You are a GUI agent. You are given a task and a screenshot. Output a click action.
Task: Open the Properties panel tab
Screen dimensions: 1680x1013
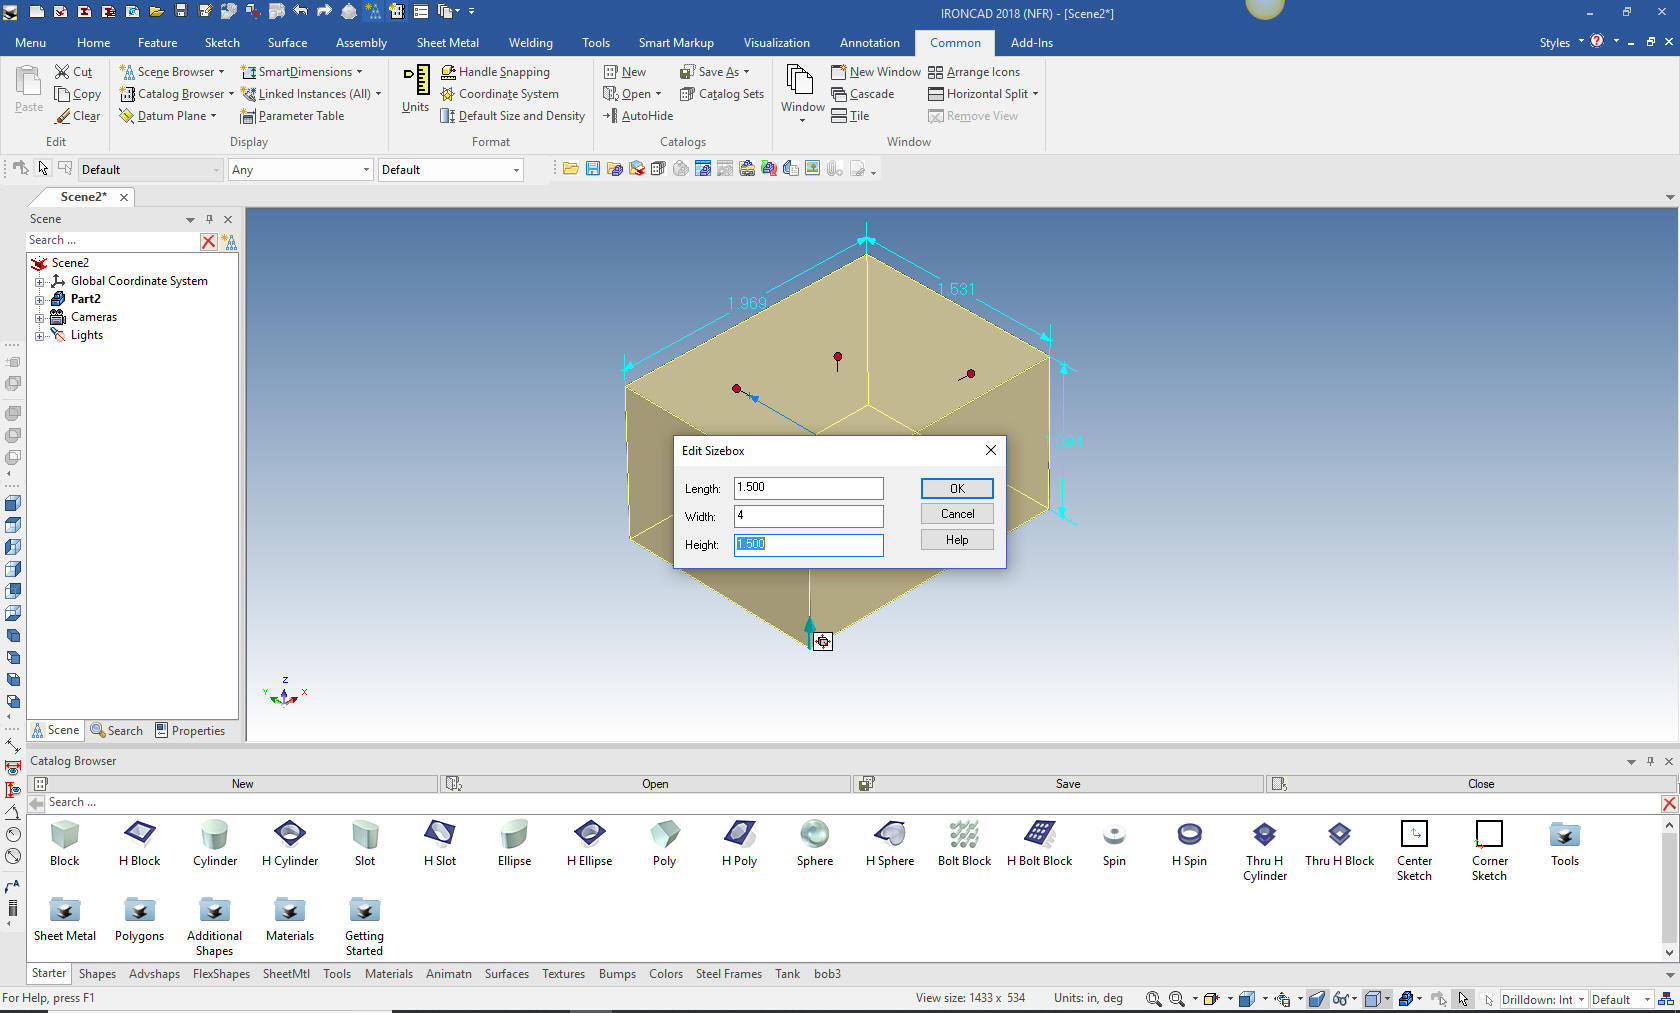click(x=189, y=731)
